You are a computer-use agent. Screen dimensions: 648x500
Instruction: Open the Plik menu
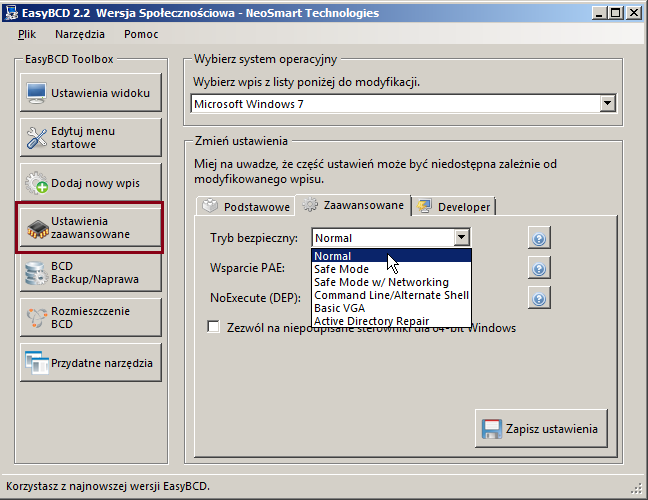27,34
